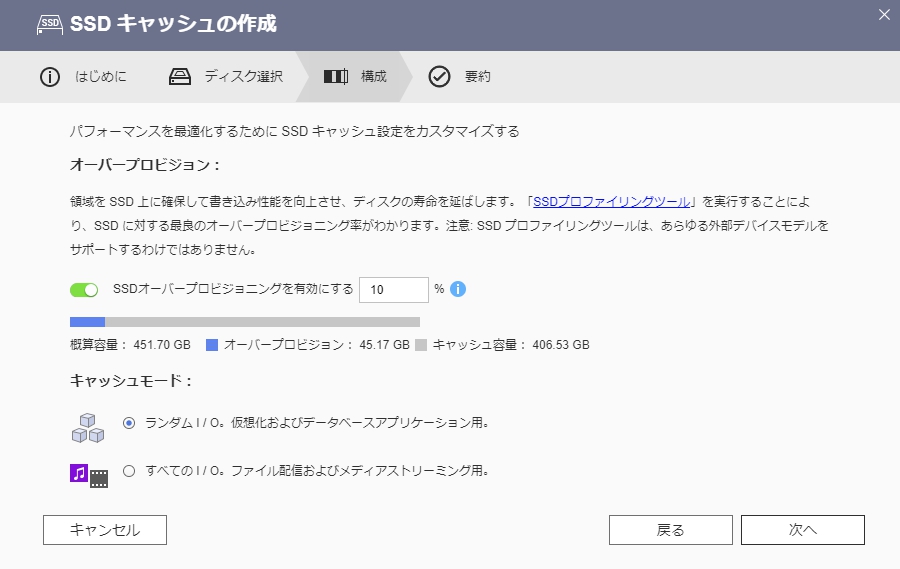The height and width of the screenshot is (569, 900).
Task: Click the over-provisioning capacity bar
Action: tap(244, 322)
